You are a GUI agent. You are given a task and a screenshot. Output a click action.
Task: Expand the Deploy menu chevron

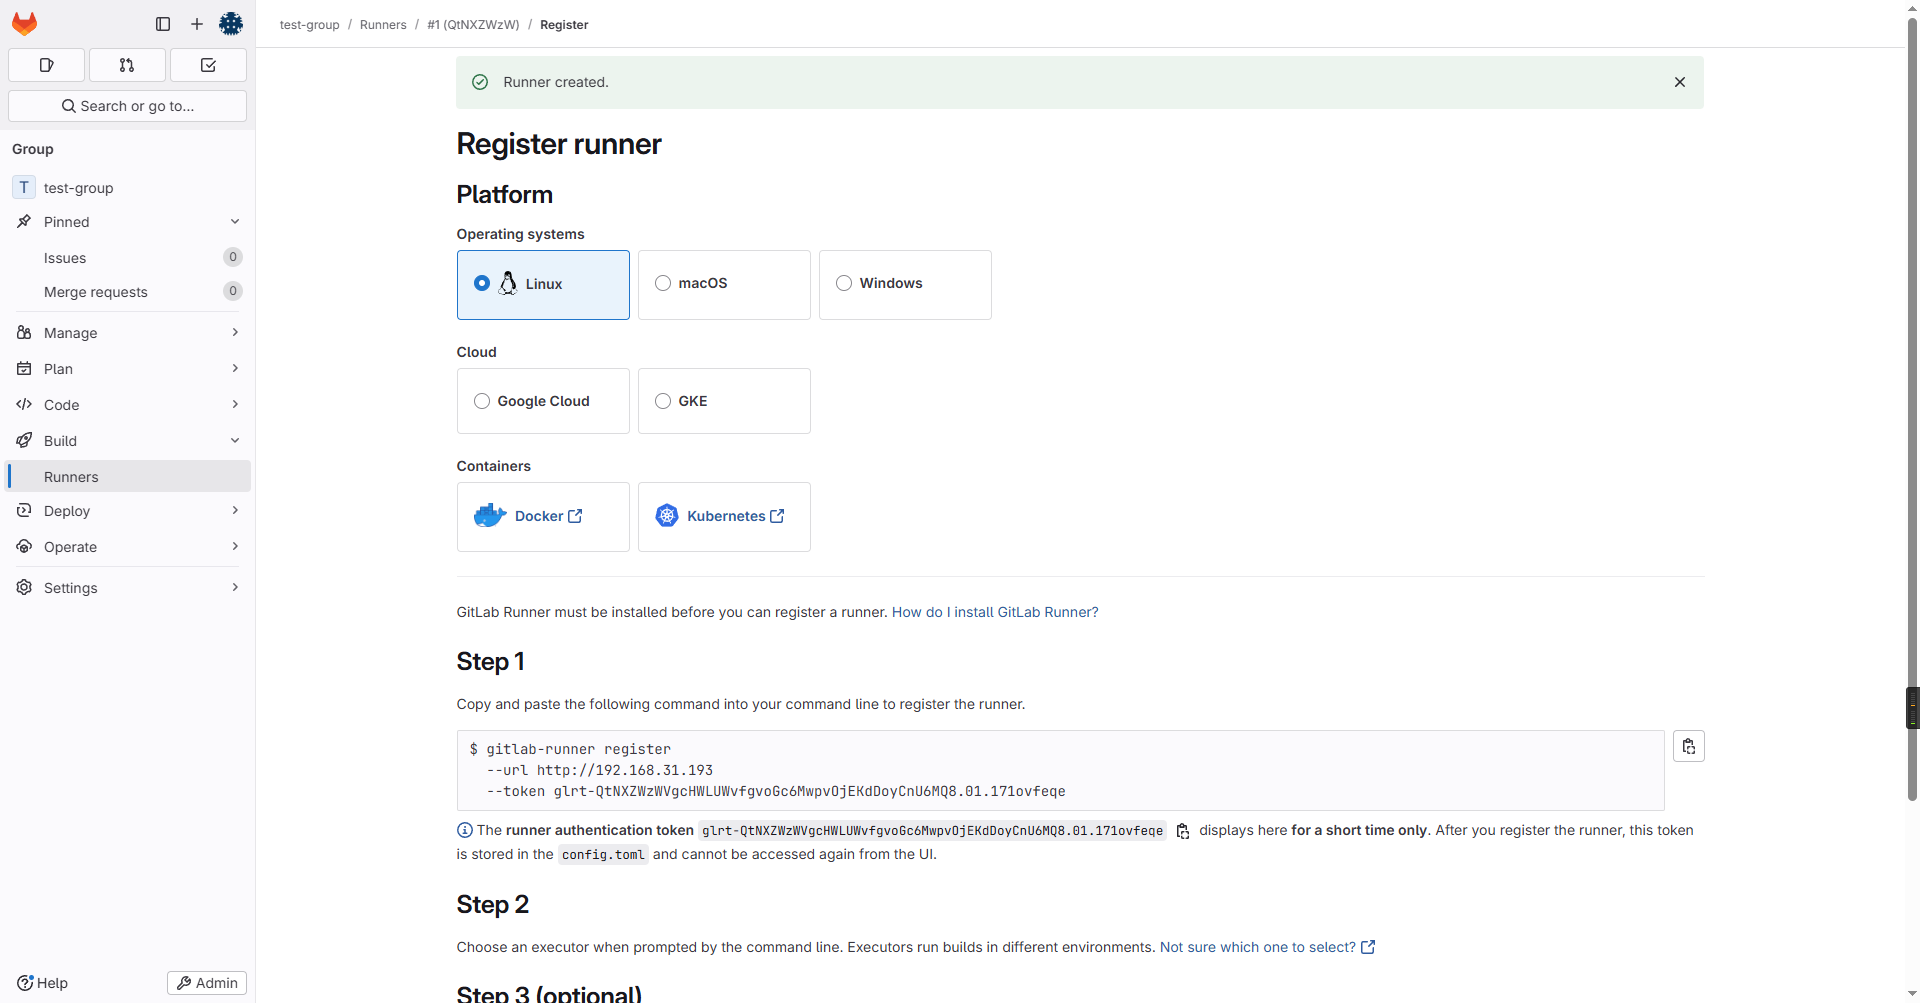235,511
